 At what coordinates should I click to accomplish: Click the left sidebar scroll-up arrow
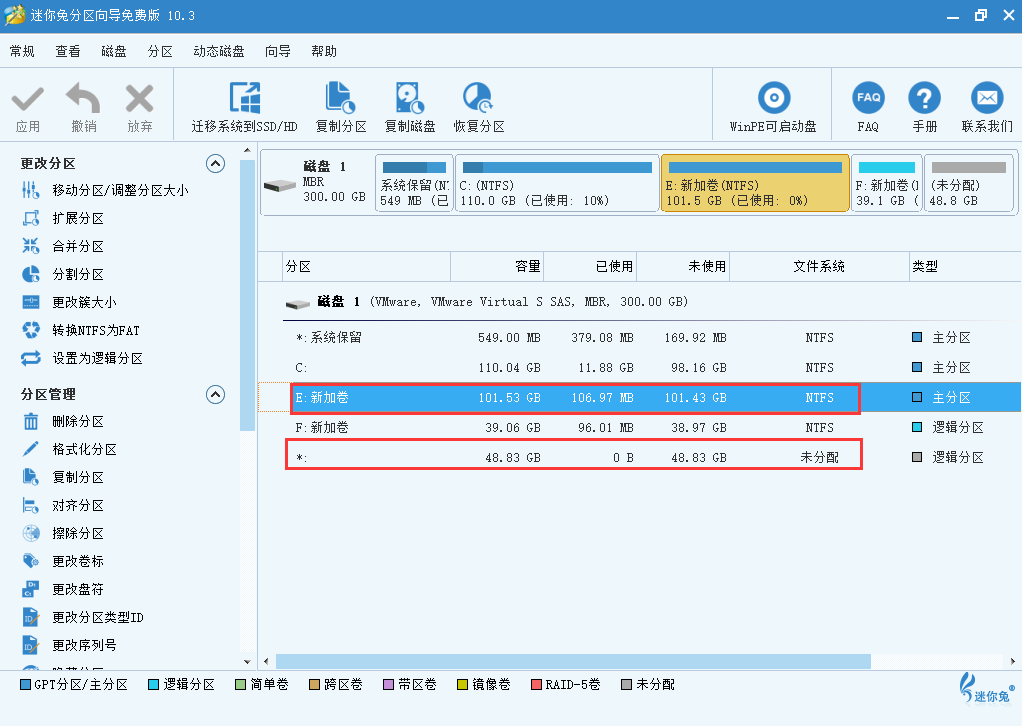coord(247,151)
